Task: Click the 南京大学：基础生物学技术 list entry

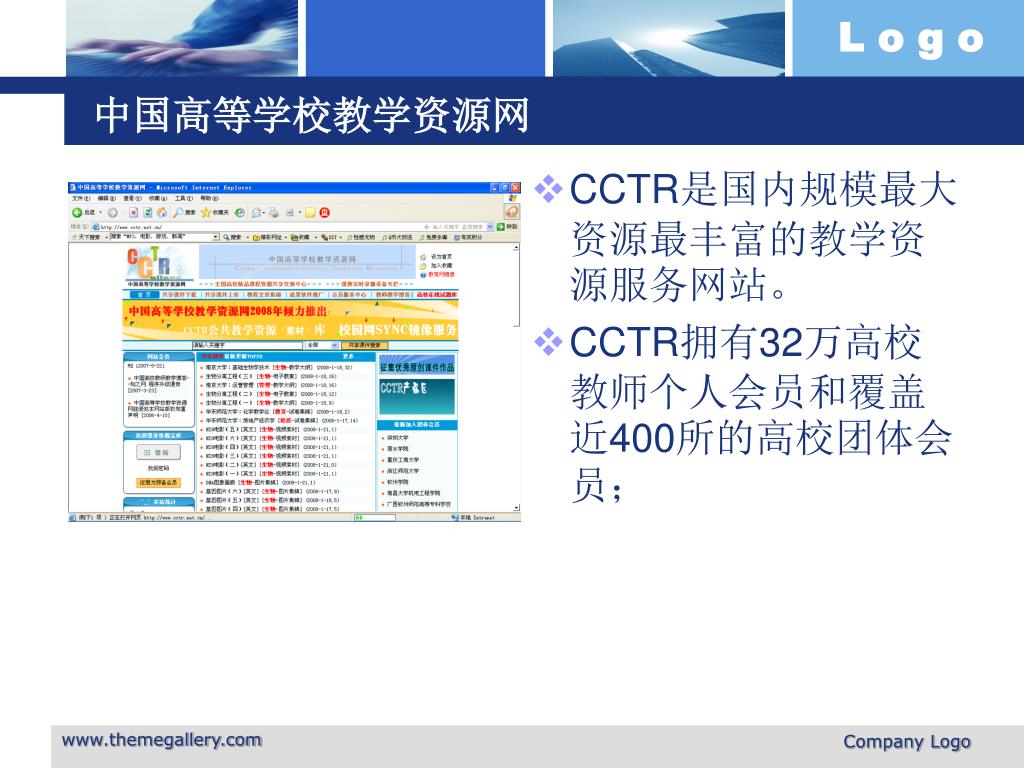Action: (x=279, y=368)
